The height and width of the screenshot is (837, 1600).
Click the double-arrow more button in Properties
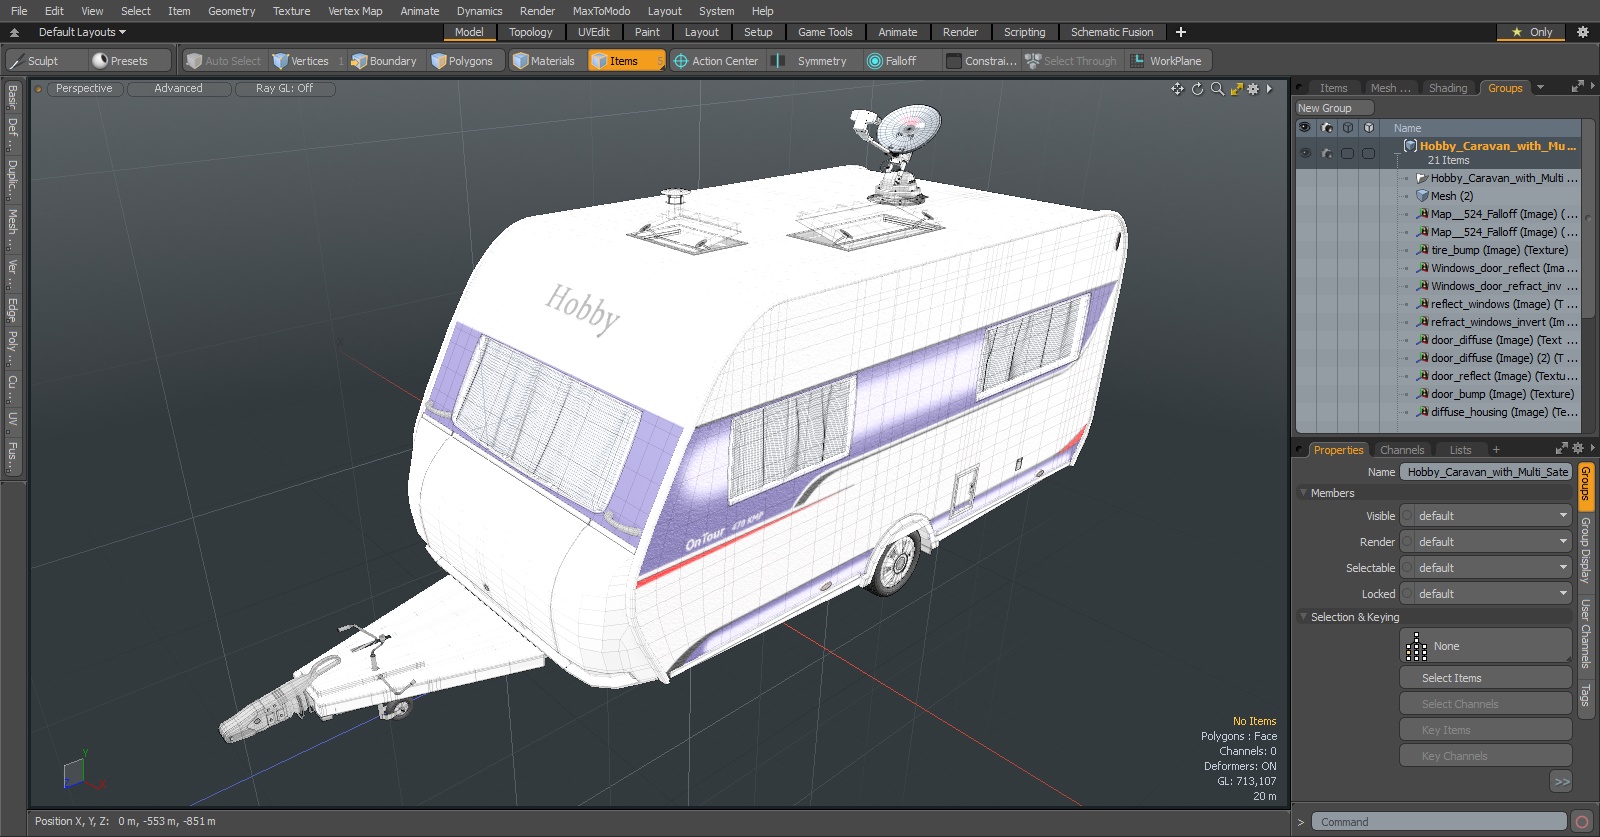point(1562,782)
